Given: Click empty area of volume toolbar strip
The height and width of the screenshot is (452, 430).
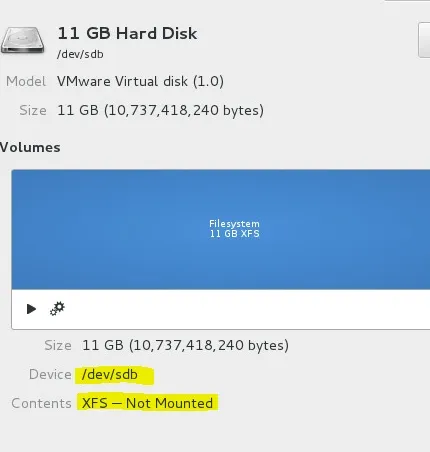Looking at the screenshot, I should (x=247, y=309).
